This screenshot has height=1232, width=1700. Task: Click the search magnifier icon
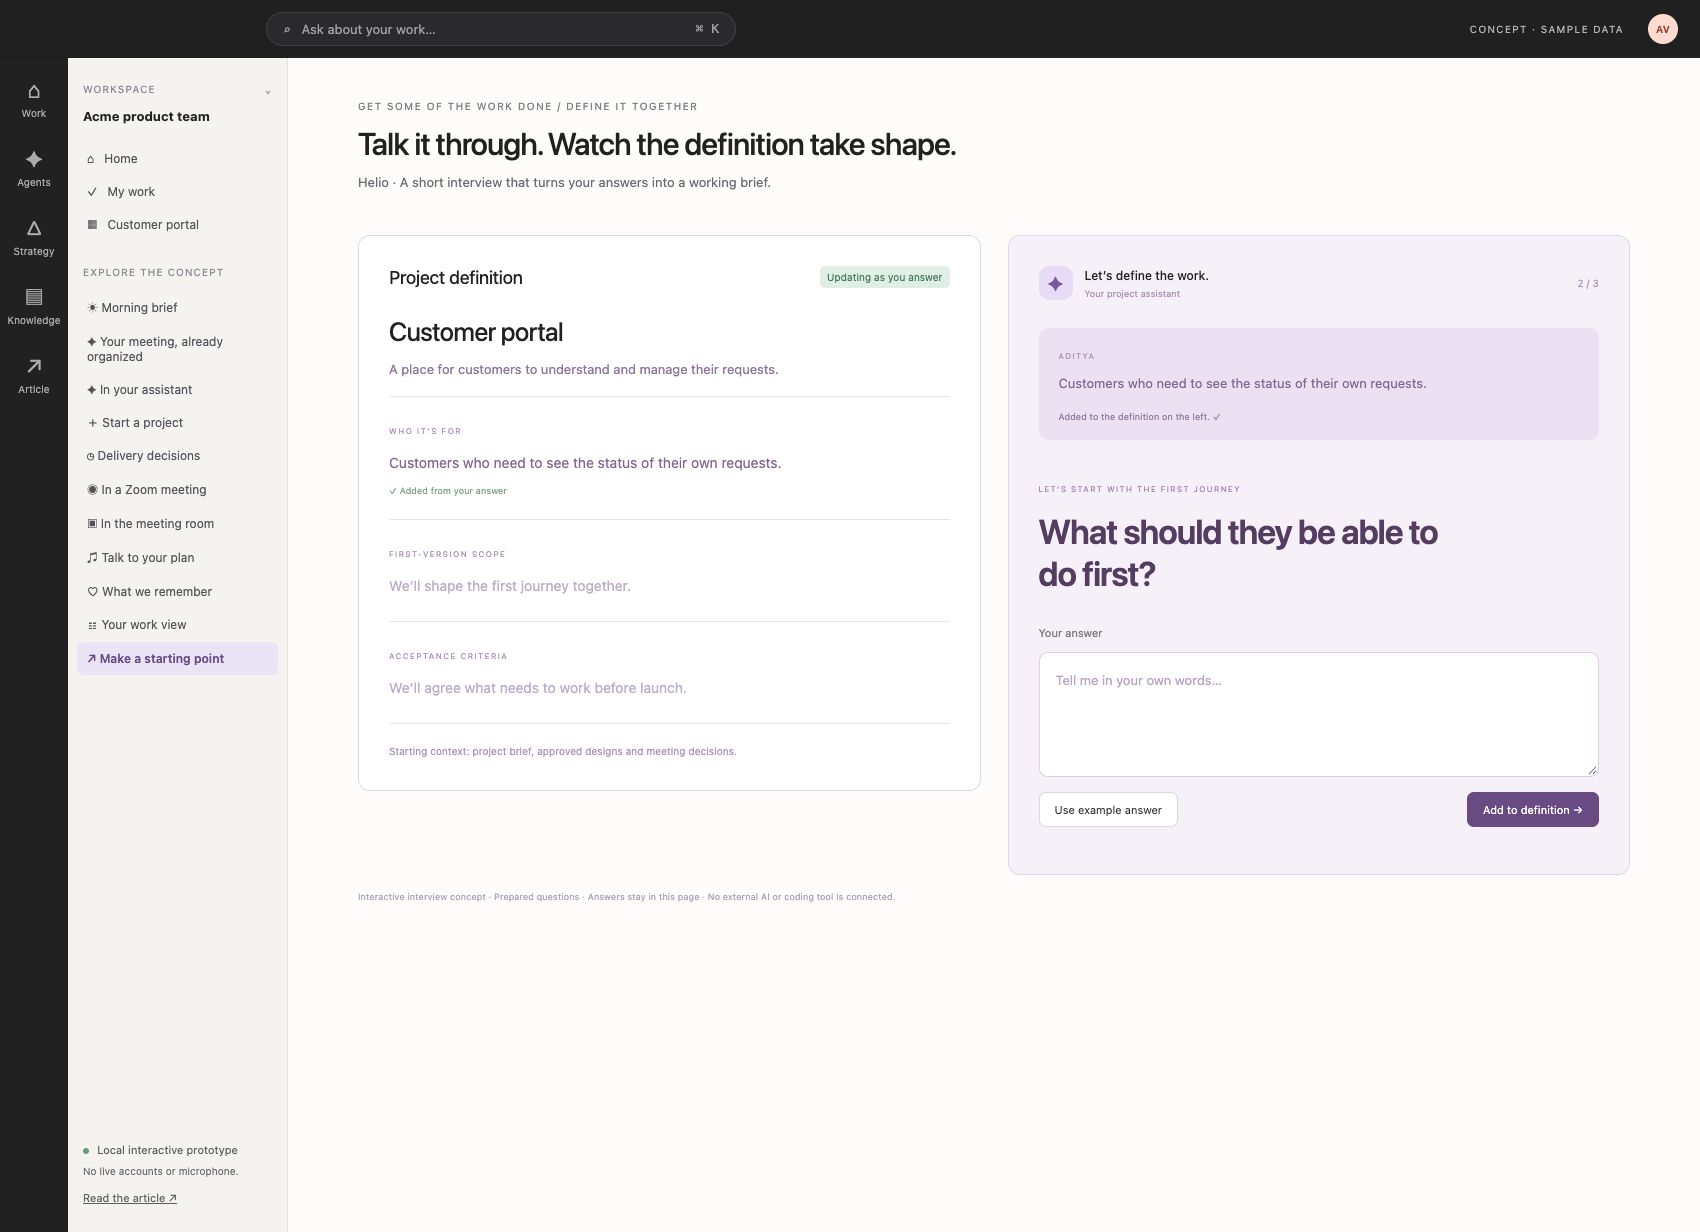pyautogui.click(x=287, y=30)
